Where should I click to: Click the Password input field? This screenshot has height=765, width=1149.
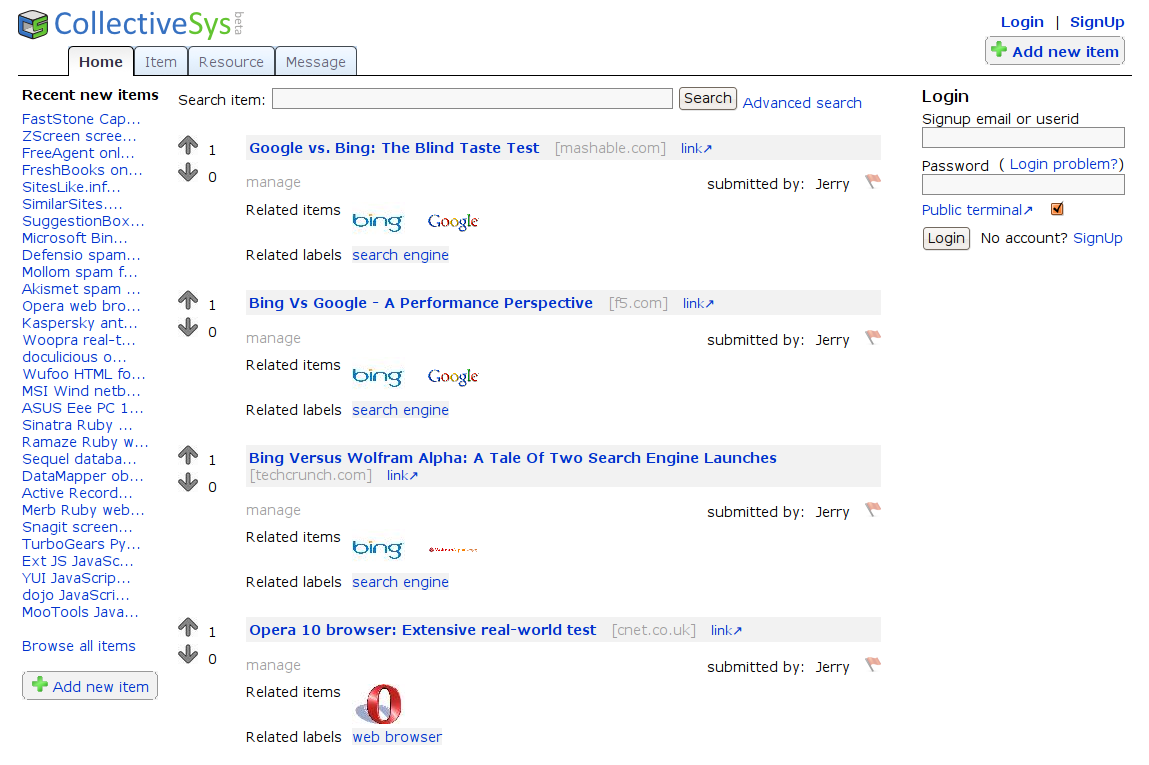click(x=1023, y=185)
